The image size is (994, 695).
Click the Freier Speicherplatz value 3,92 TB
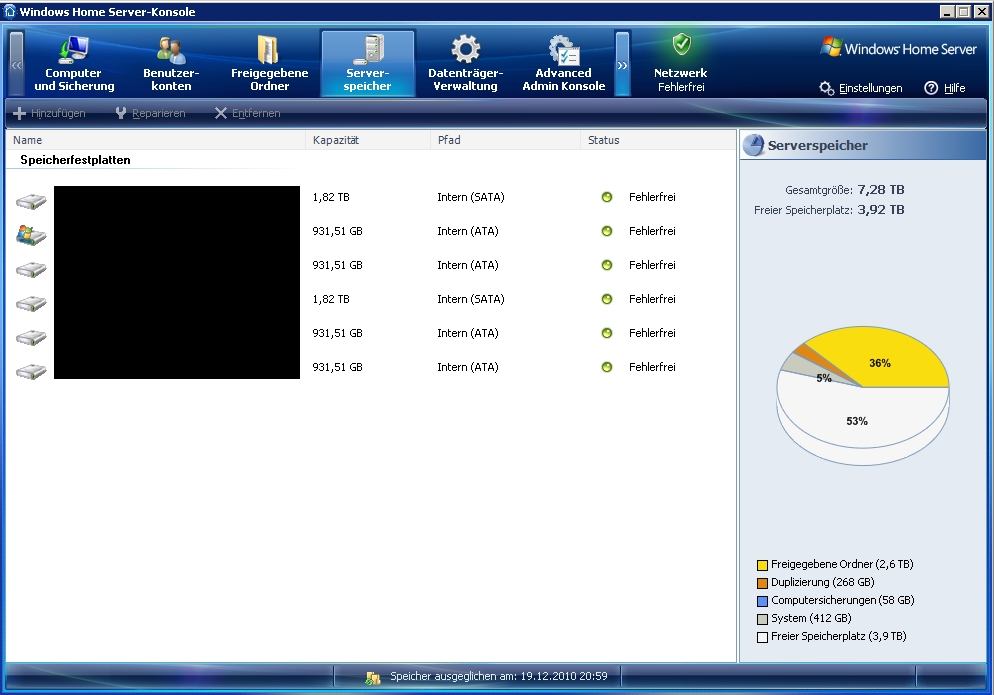tap(881, 210)
